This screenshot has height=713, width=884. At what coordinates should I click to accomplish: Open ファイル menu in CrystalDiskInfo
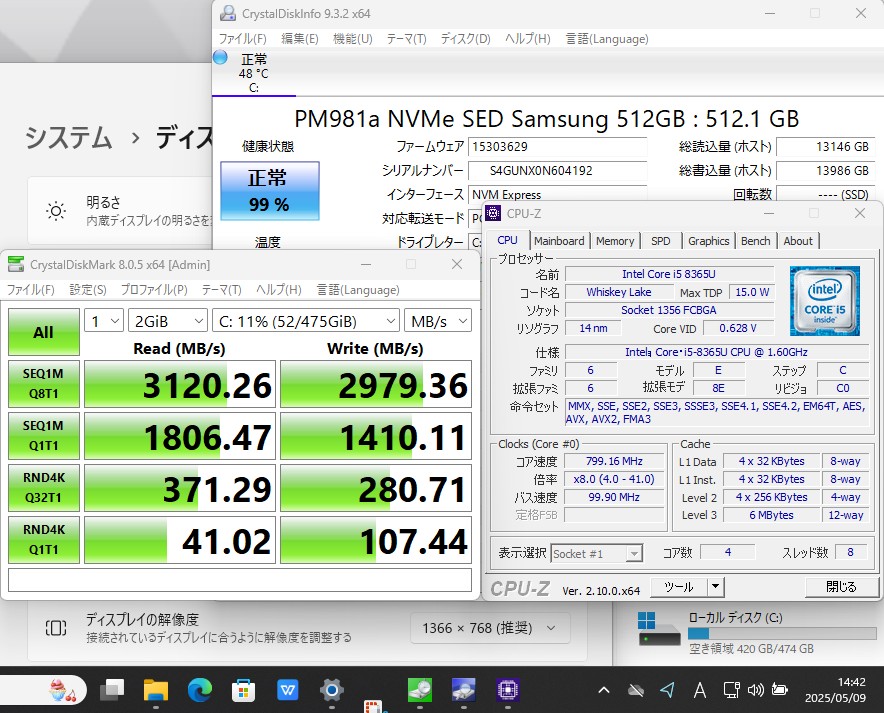coord(242,39)
